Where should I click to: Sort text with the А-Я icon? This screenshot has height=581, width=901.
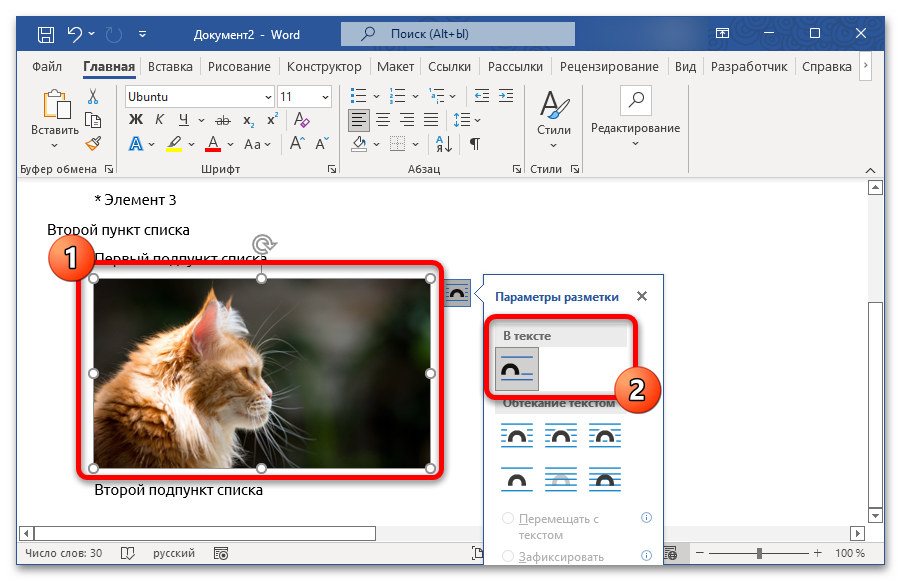[444, 144]
